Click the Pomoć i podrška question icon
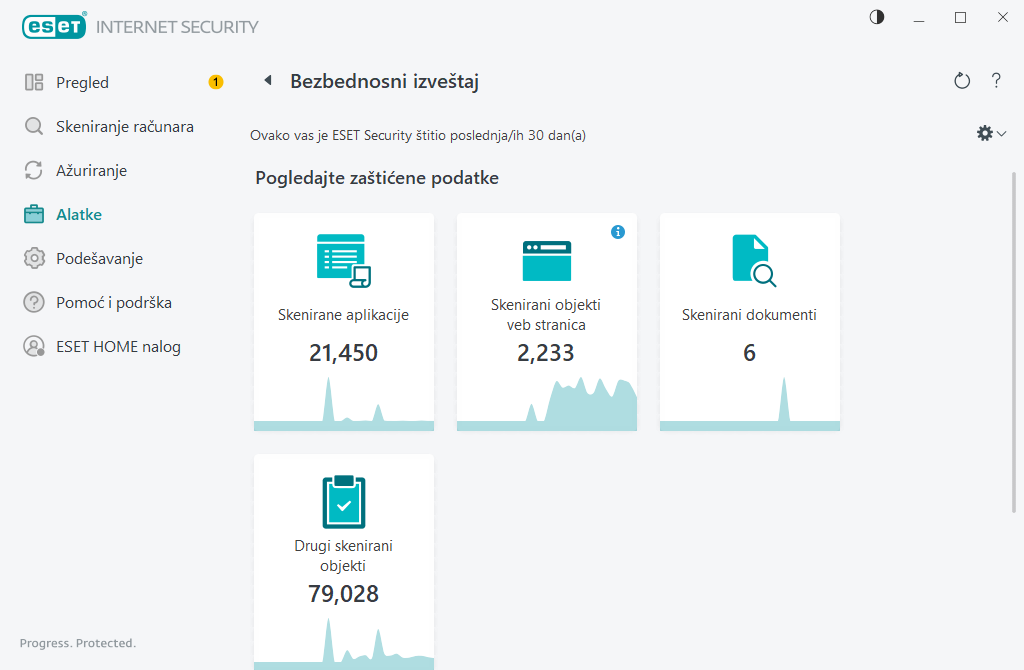 click(34, 302)
